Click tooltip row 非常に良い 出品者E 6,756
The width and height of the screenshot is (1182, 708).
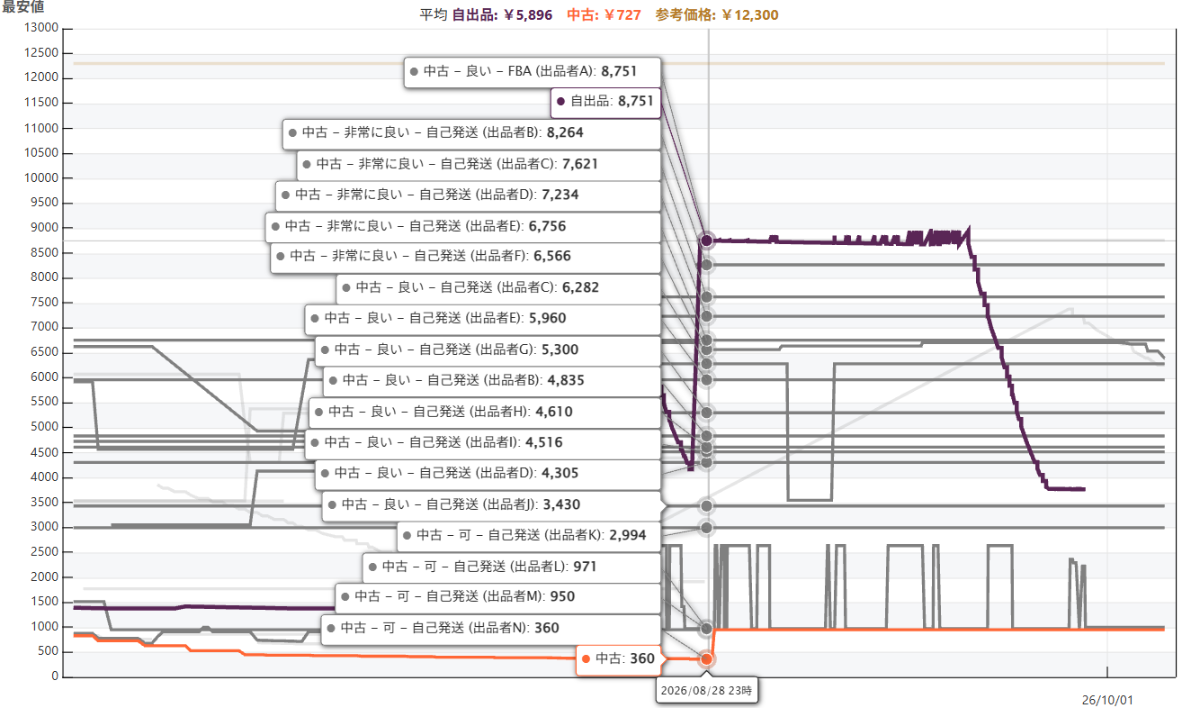[463, 226]
